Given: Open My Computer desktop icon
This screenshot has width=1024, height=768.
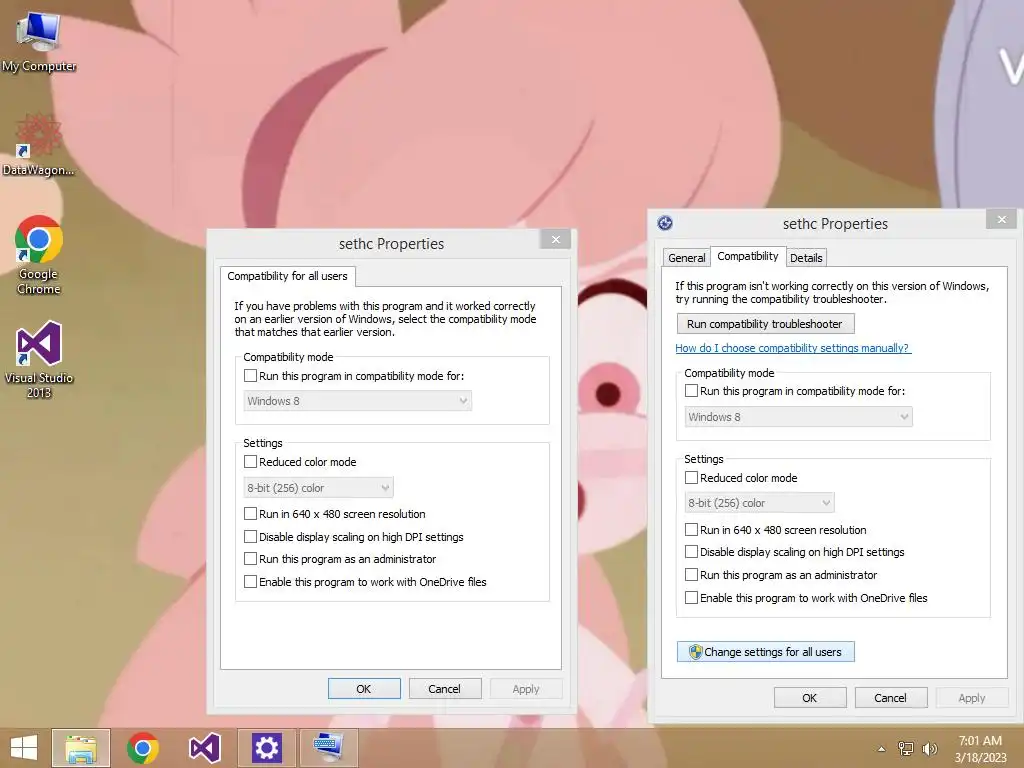Looking at the screenshot, I should click(39, 40).
